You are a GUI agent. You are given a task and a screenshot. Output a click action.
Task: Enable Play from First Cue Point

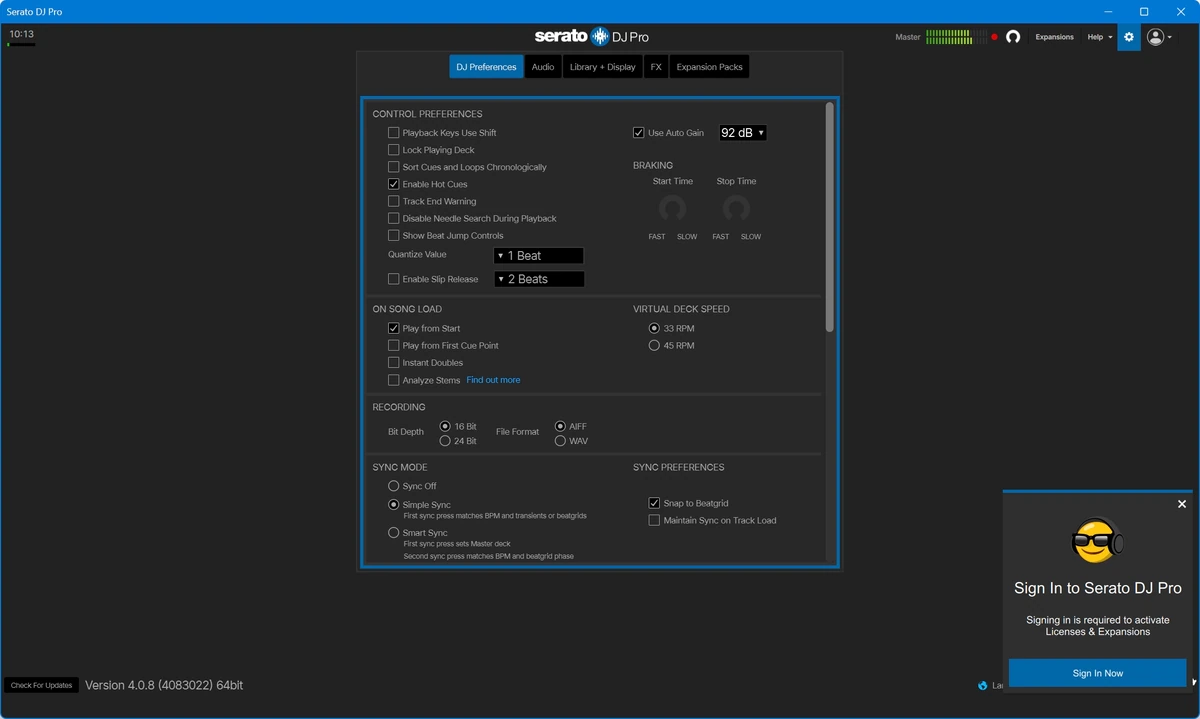(x=393, y=345)
